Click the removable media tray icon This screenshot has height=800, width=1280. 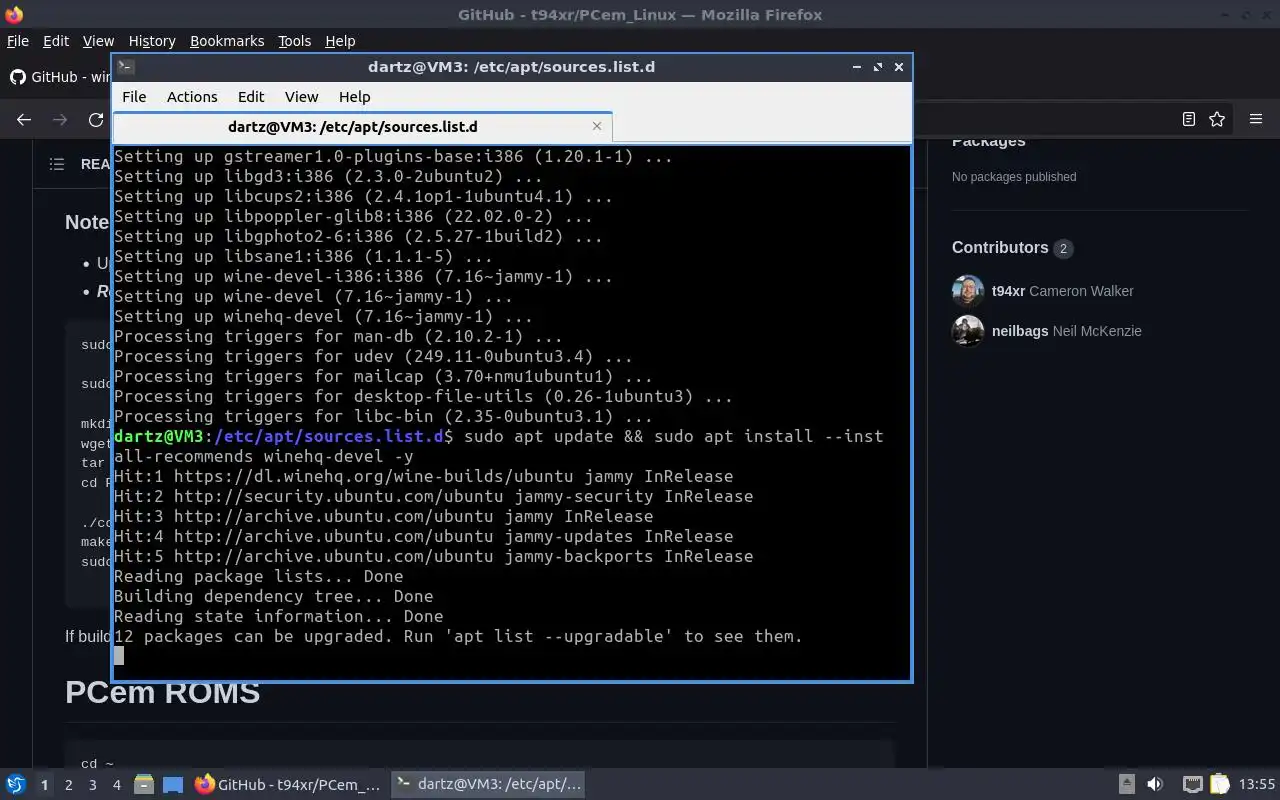click(1126, 785)
